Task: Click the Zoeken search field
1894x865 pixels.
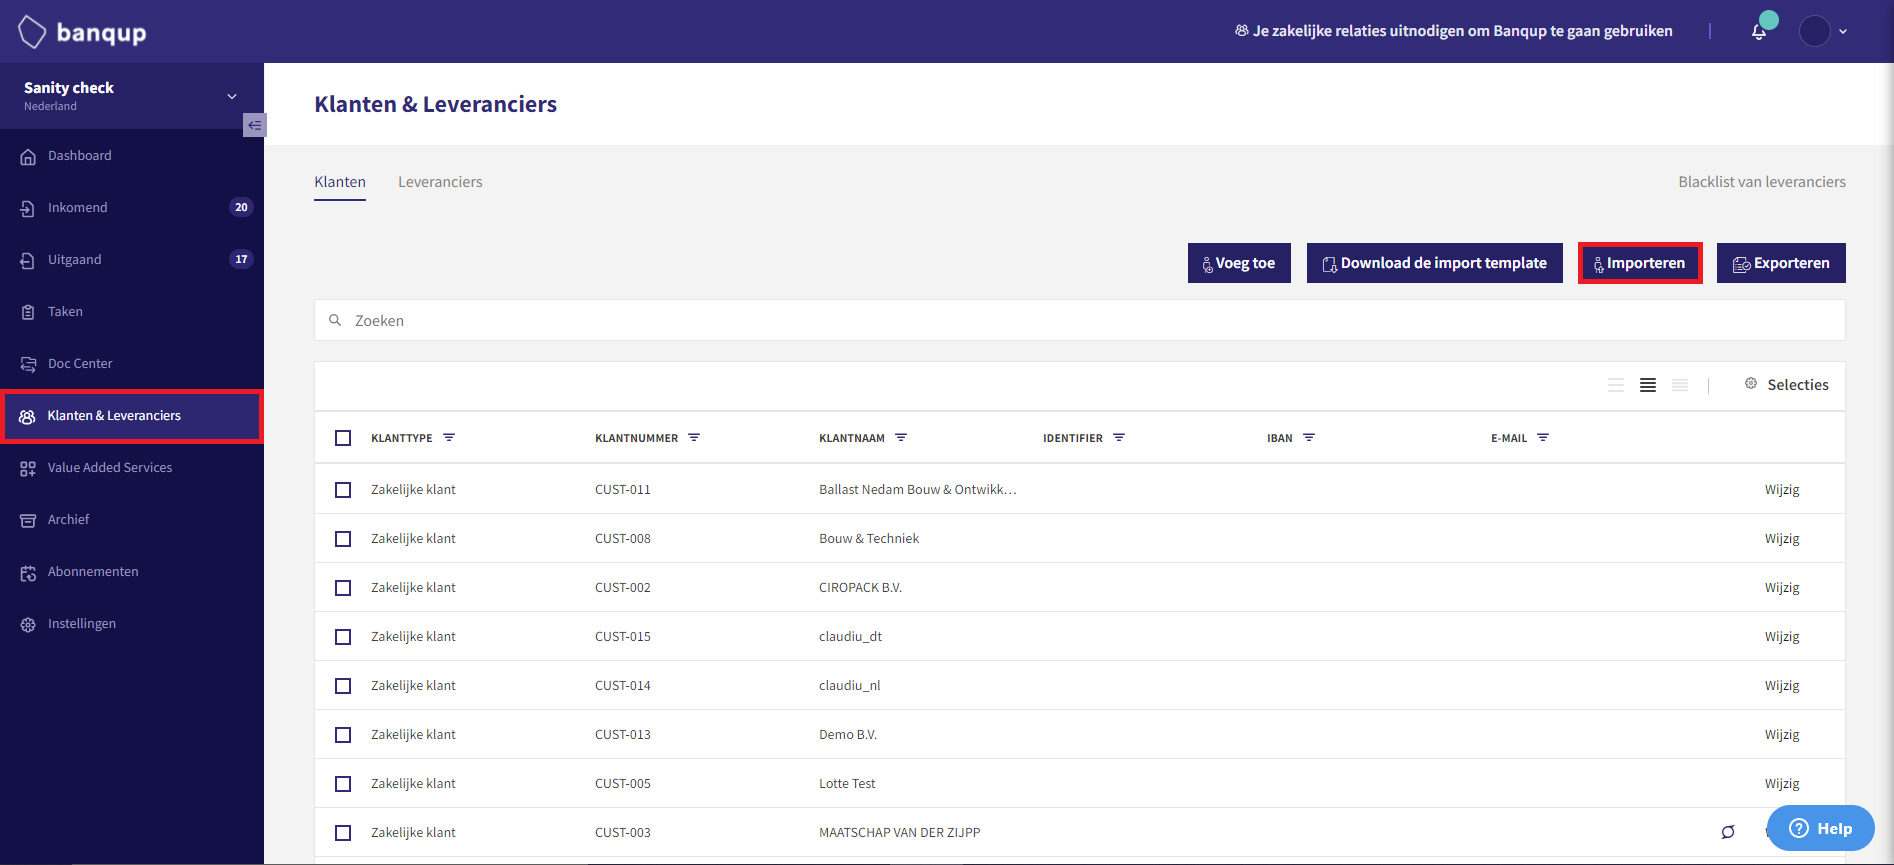Action: (x=1080, y=320)
